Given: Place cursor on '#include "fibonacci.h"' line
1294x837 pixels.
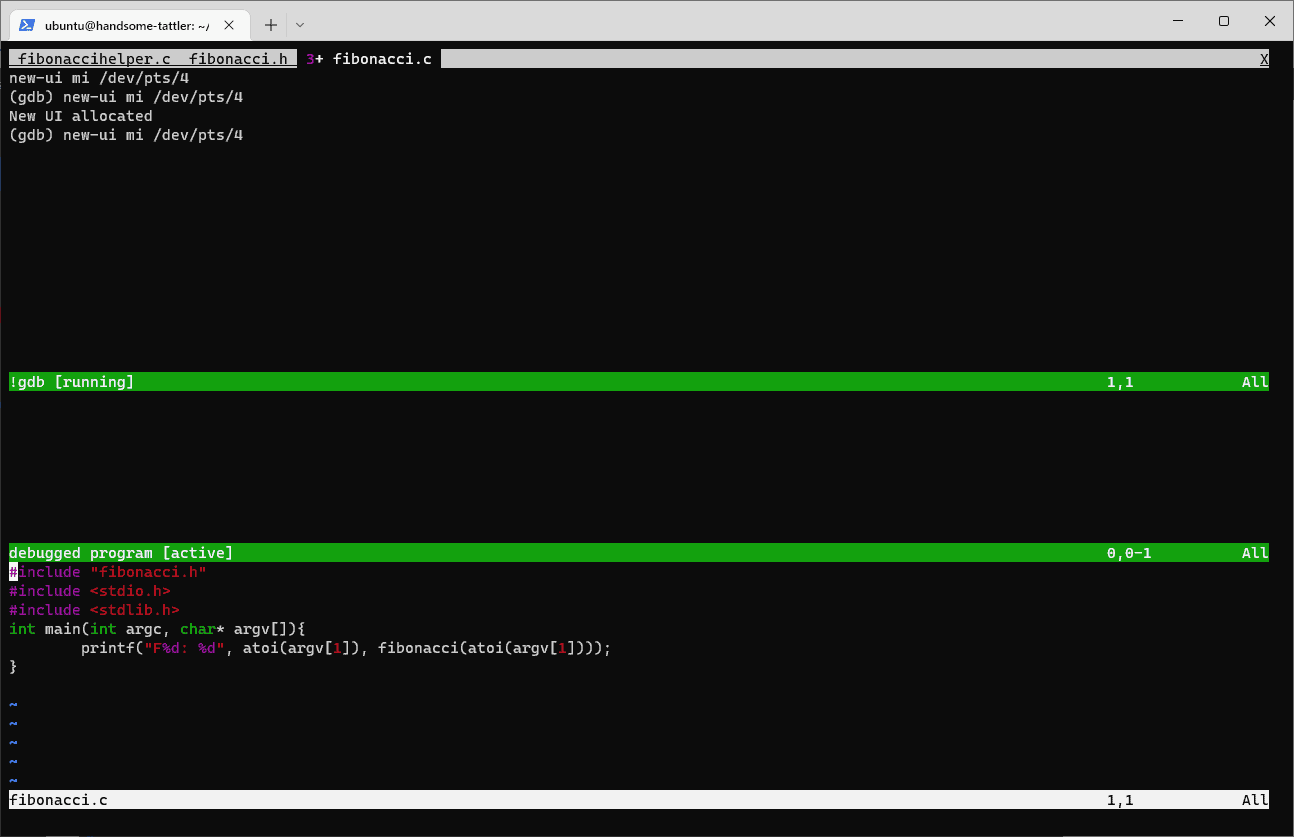Looking at the screenshot, I should tap(108, 572).
